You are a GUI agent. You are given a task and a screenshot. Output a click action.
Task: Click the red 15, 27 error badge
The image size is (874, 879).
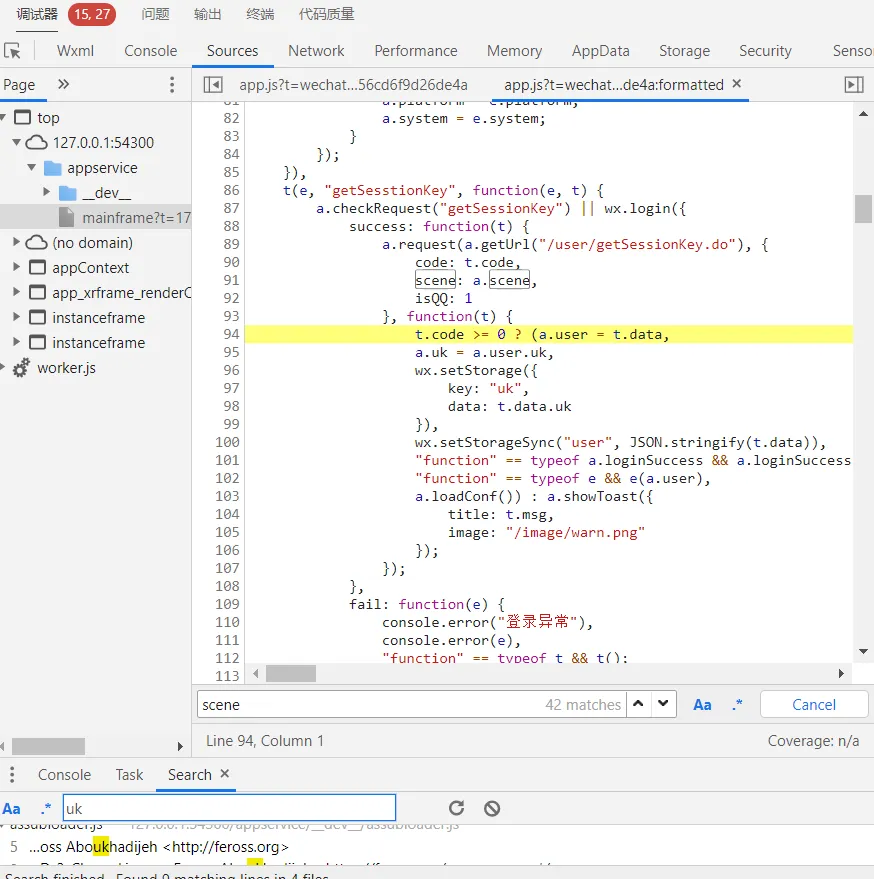92,14
